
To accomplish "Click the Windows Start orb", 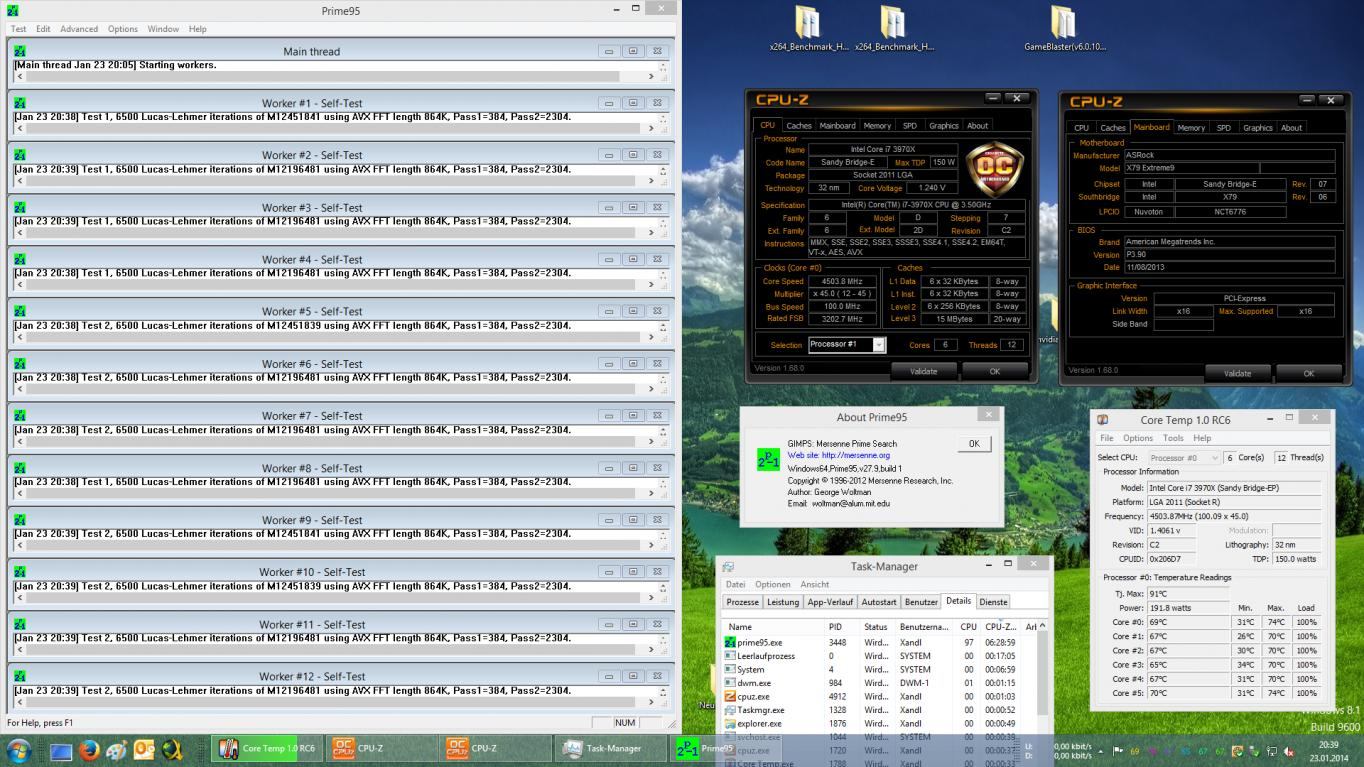I will [17, 749].
